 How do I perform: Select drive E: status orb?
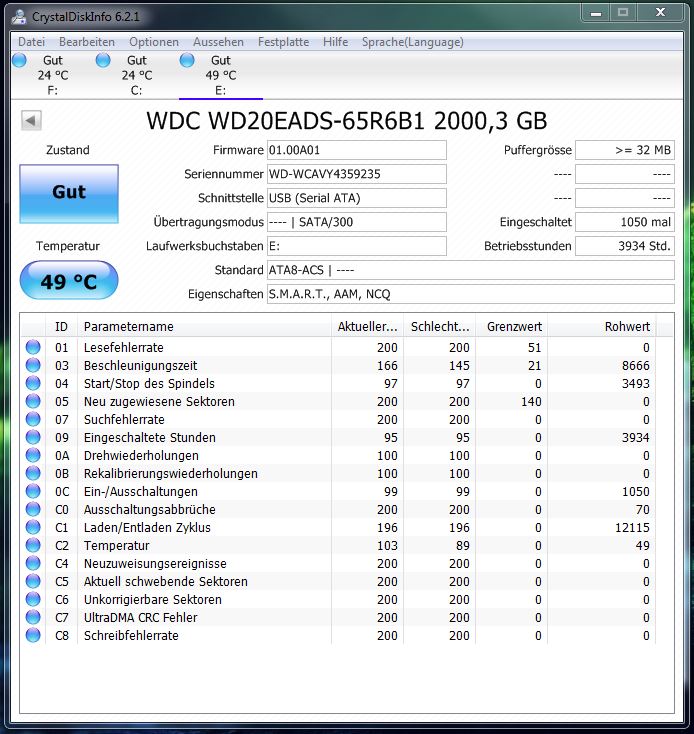[187, 60]
